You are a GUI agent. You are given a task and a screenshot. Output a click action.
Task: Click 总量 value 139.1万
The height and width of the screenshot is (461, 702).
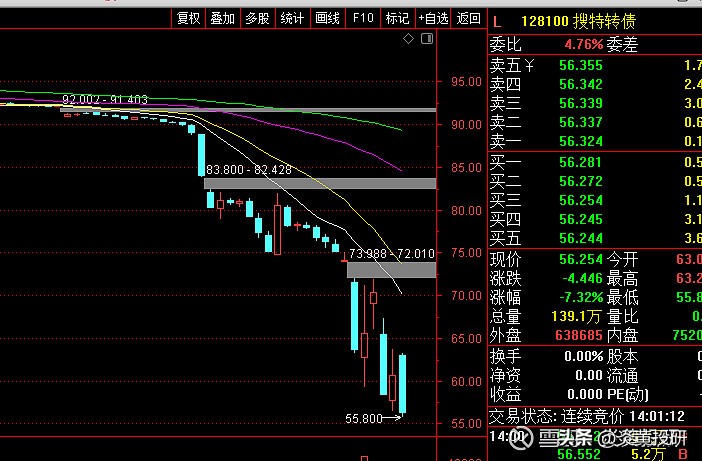coord(576,316)
